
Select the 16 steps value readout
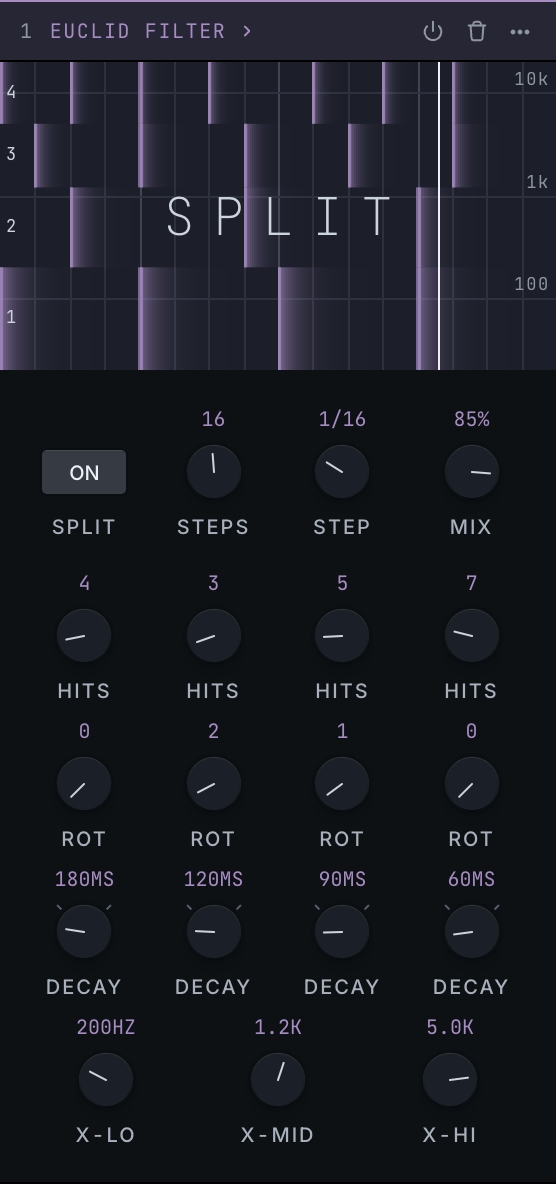[x=214, y=419]
